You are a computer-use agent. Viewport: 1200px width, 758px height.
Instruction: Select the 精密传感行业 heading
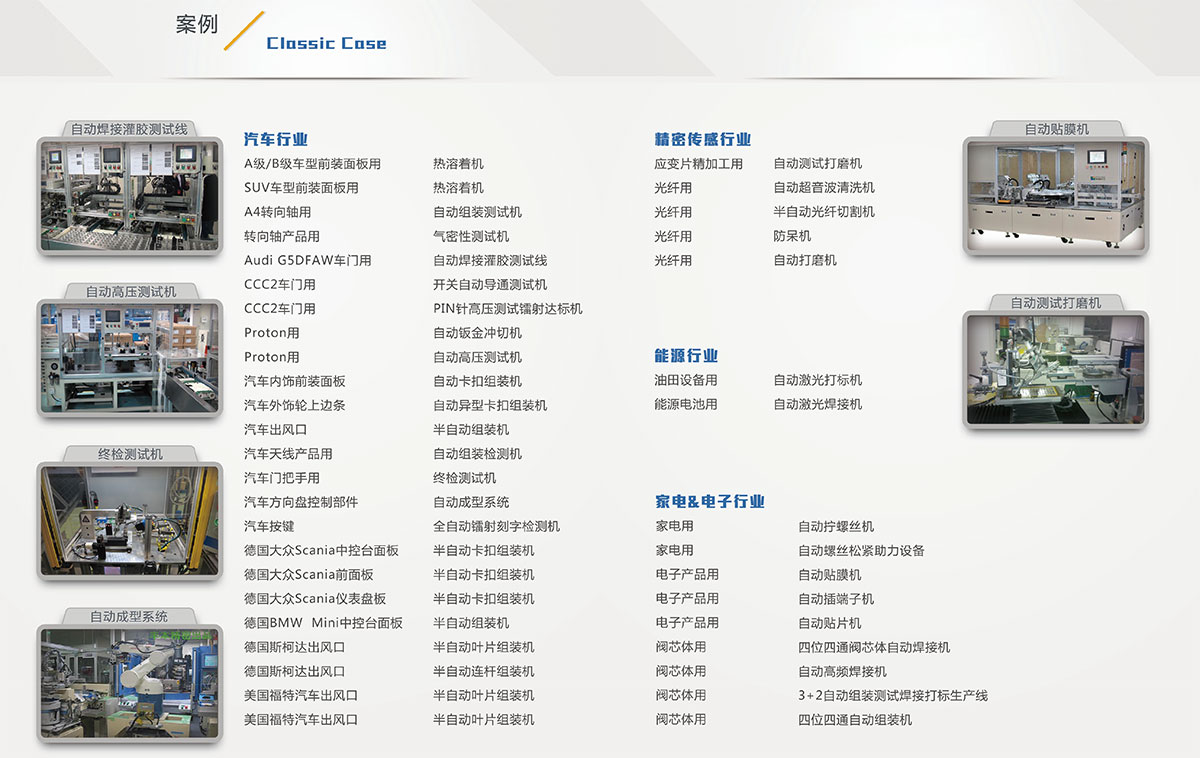pyautogui.click(x=702, y=140)
